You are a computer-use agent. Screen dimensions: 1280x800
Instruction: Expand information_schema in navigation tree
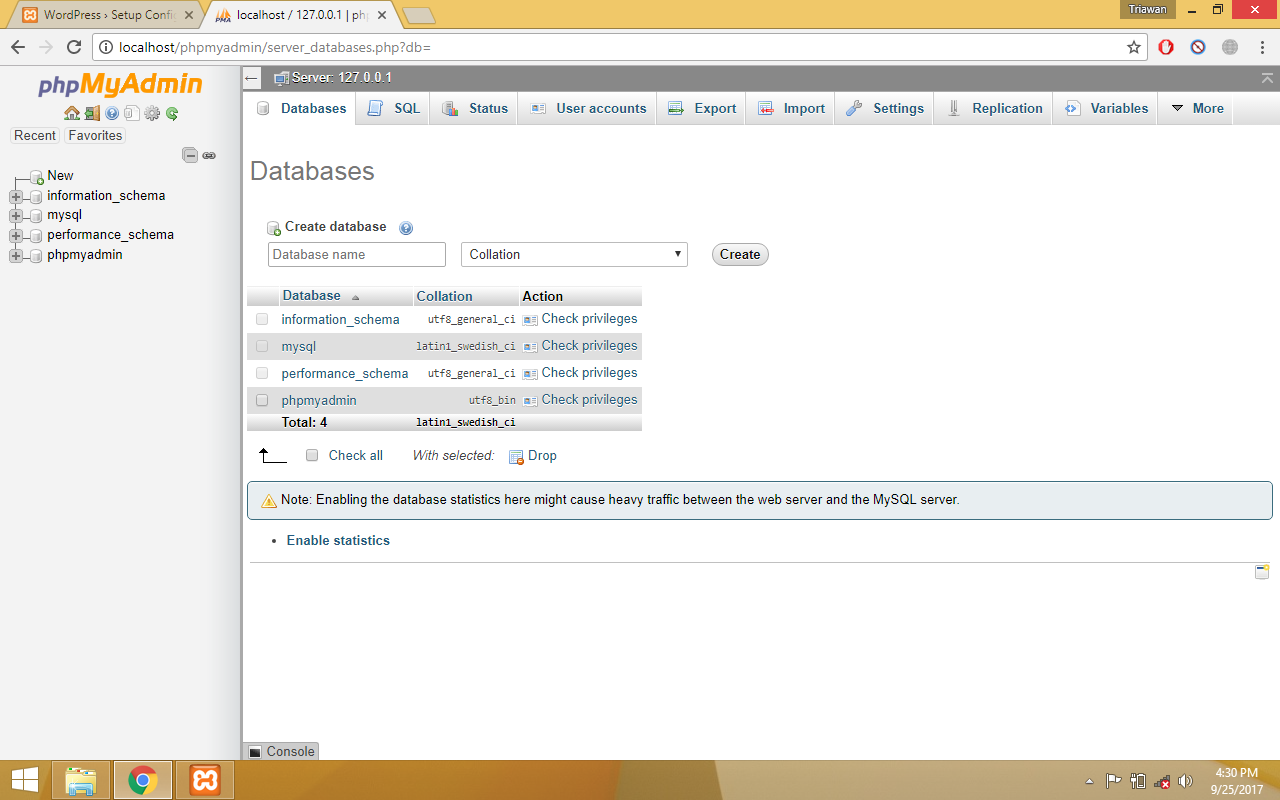pyautogui.click(x=15, y=196)
